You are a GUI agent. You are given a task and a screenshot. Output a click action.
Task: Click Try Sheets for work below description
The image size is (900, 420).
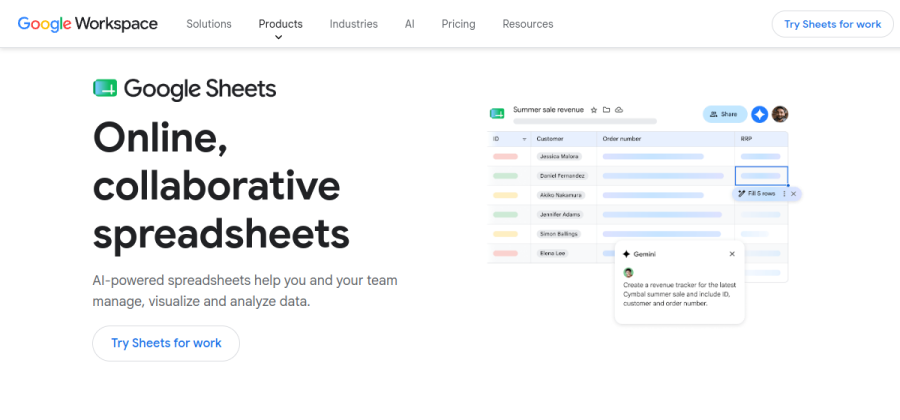tap(166, 343)
